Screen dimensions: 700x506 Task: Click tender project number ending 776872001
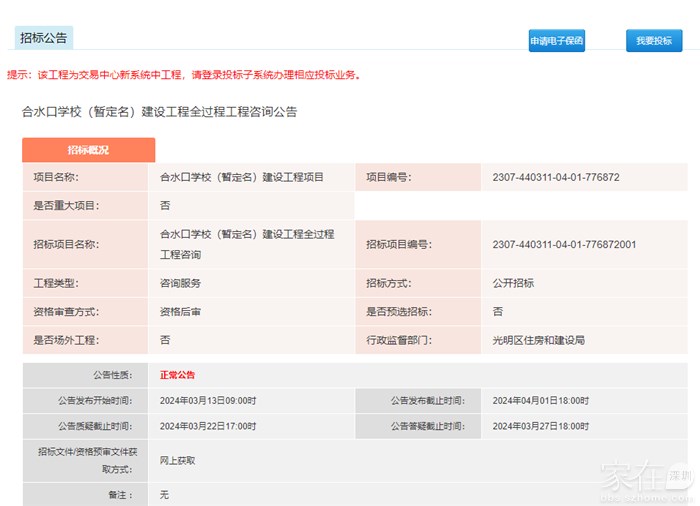pyautogui.click(x=564, y=244)
